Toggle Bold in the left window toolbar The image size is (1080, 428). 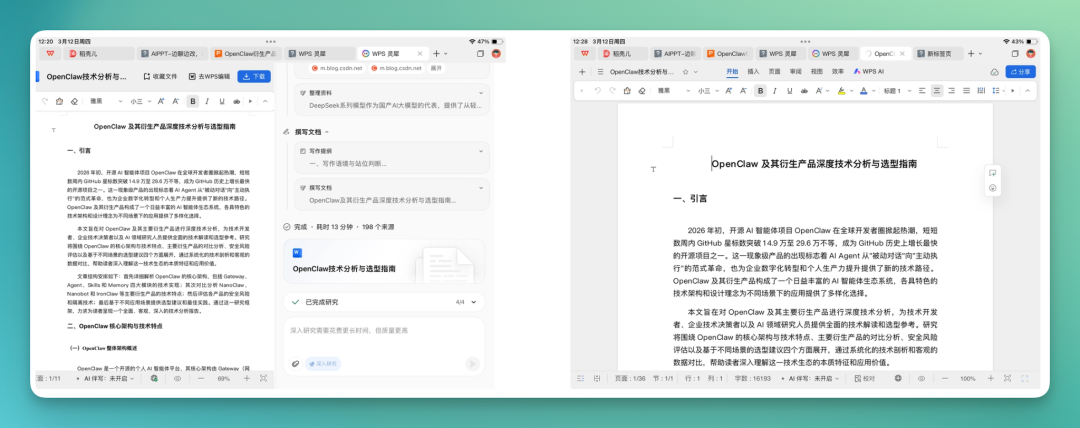coord(192,101)
